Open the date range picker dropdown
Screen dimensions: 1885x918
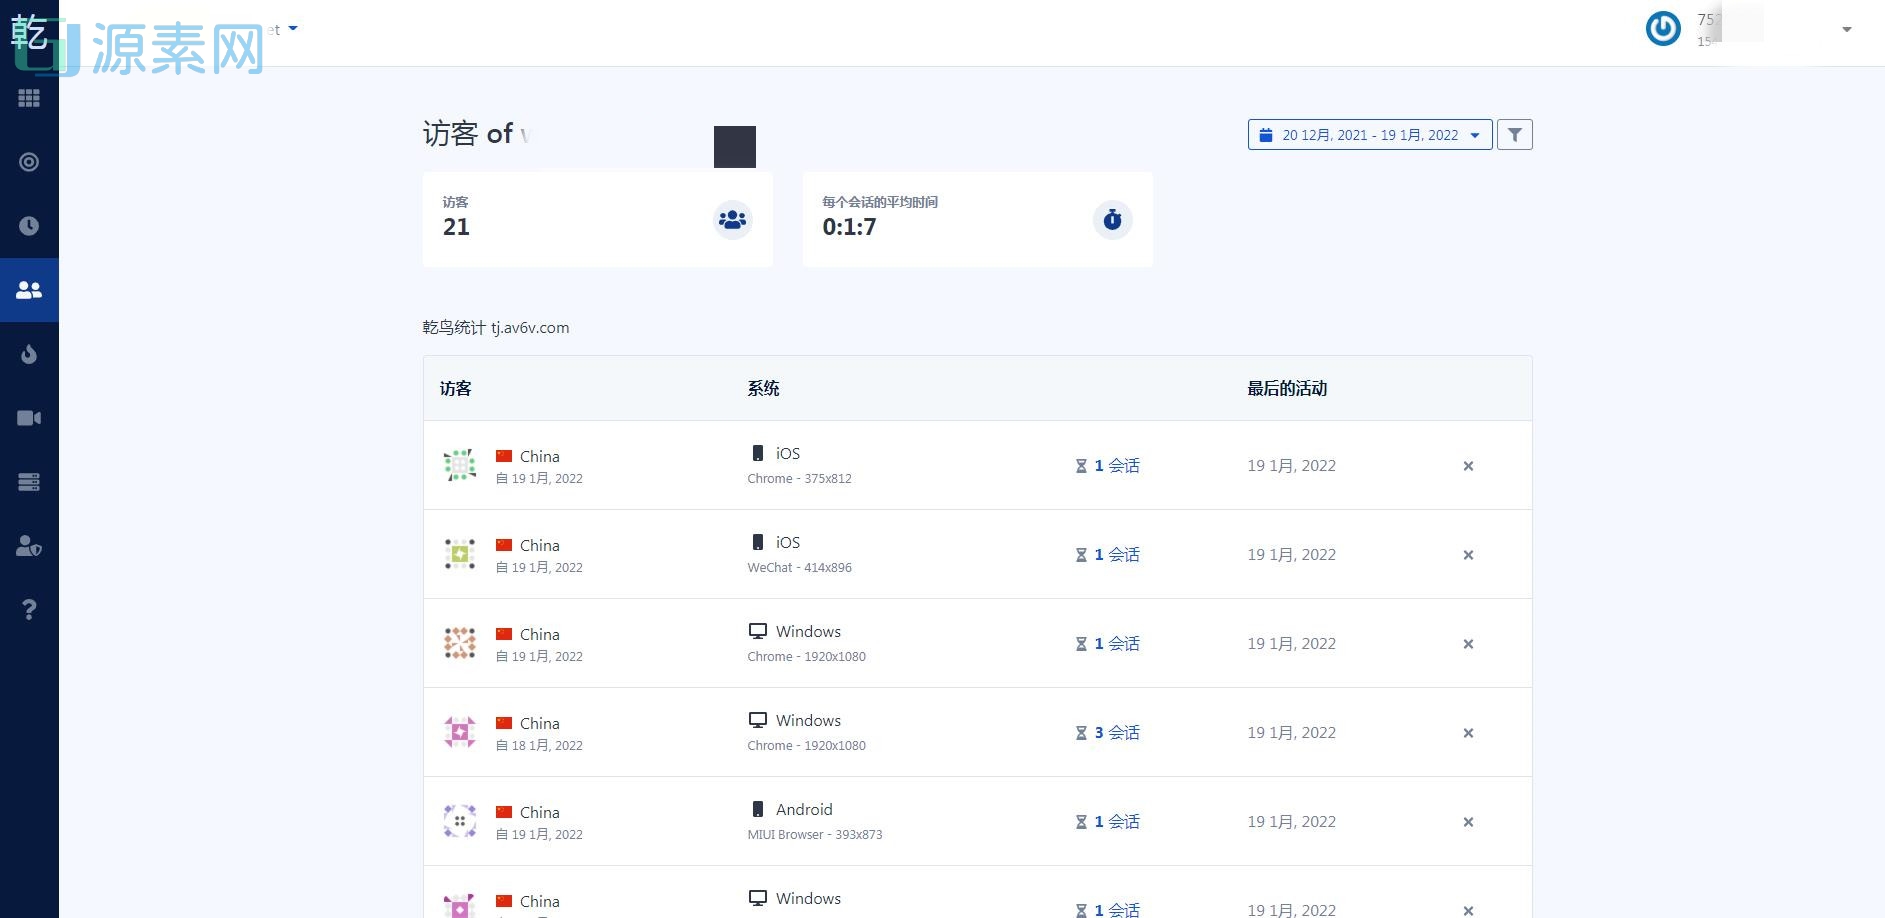(x=1369, y=134)
